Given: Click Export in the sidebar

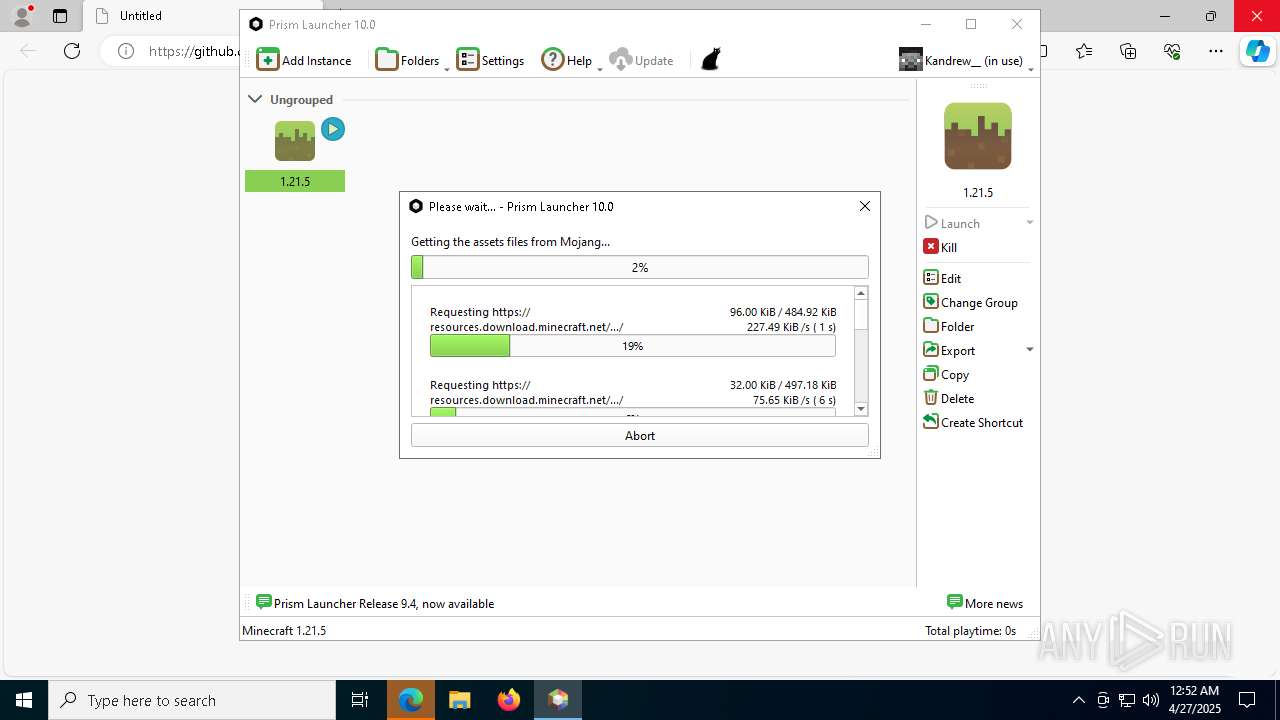Looking at the screenshot, I should pos(949,350).
